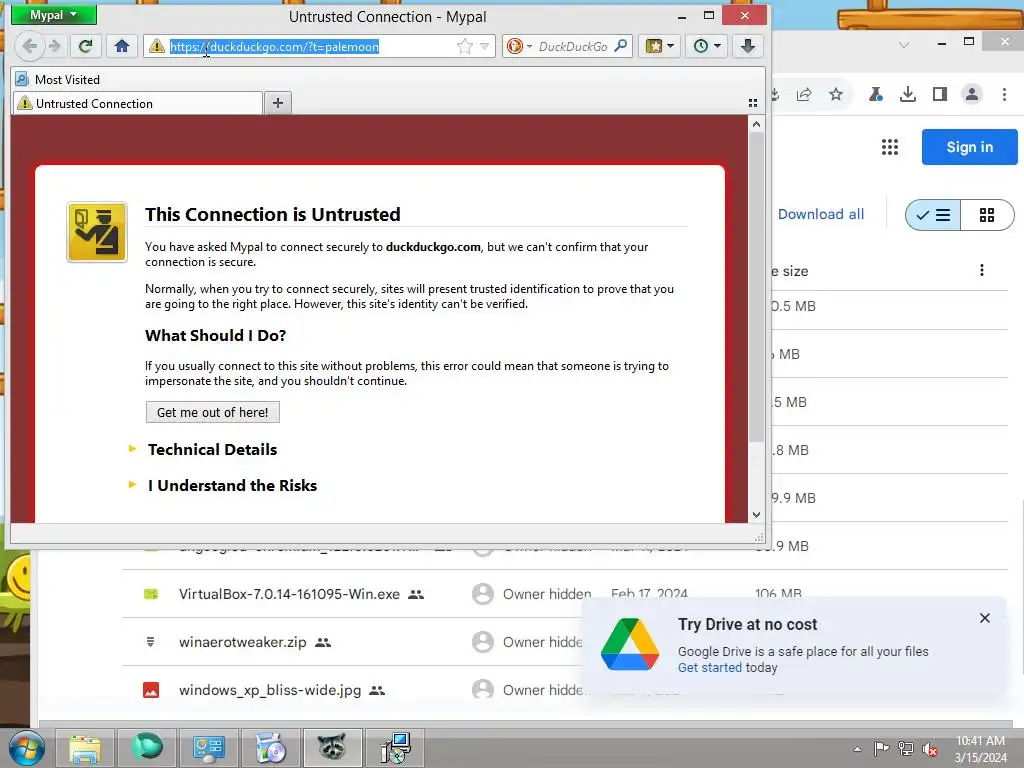The image size is (1024, 768).
Task: Open the disc installer taskbar icon
Action: 270,748
